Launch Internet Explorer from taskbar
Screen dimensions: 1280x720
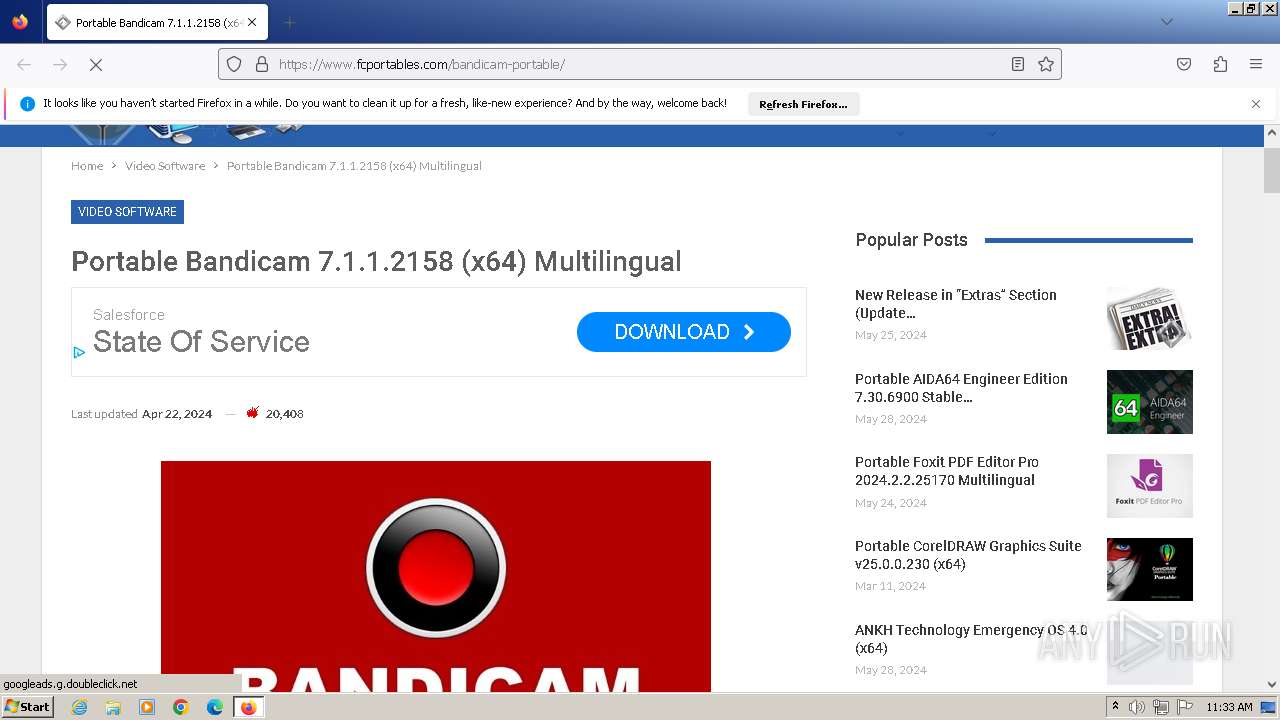tap(79, 707)
